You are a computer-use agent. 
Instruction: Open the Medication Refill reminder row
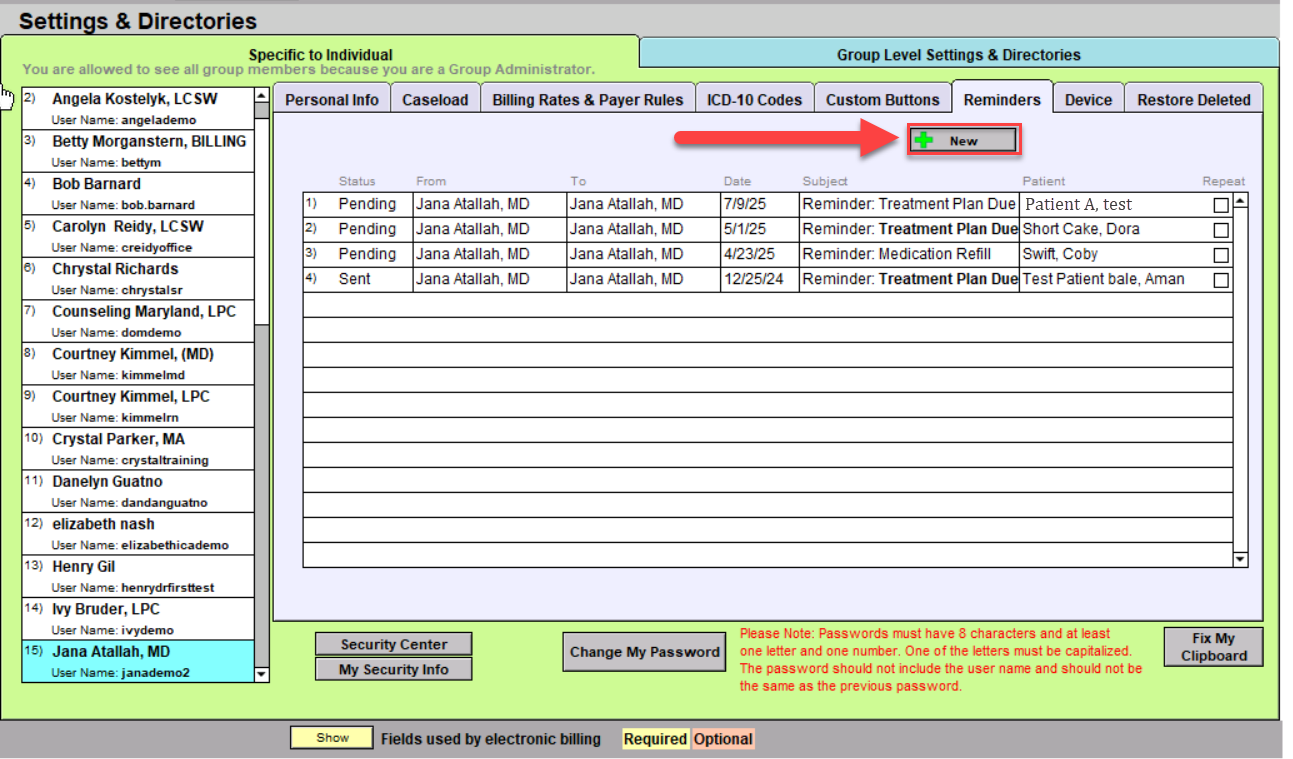pos(896,254)
